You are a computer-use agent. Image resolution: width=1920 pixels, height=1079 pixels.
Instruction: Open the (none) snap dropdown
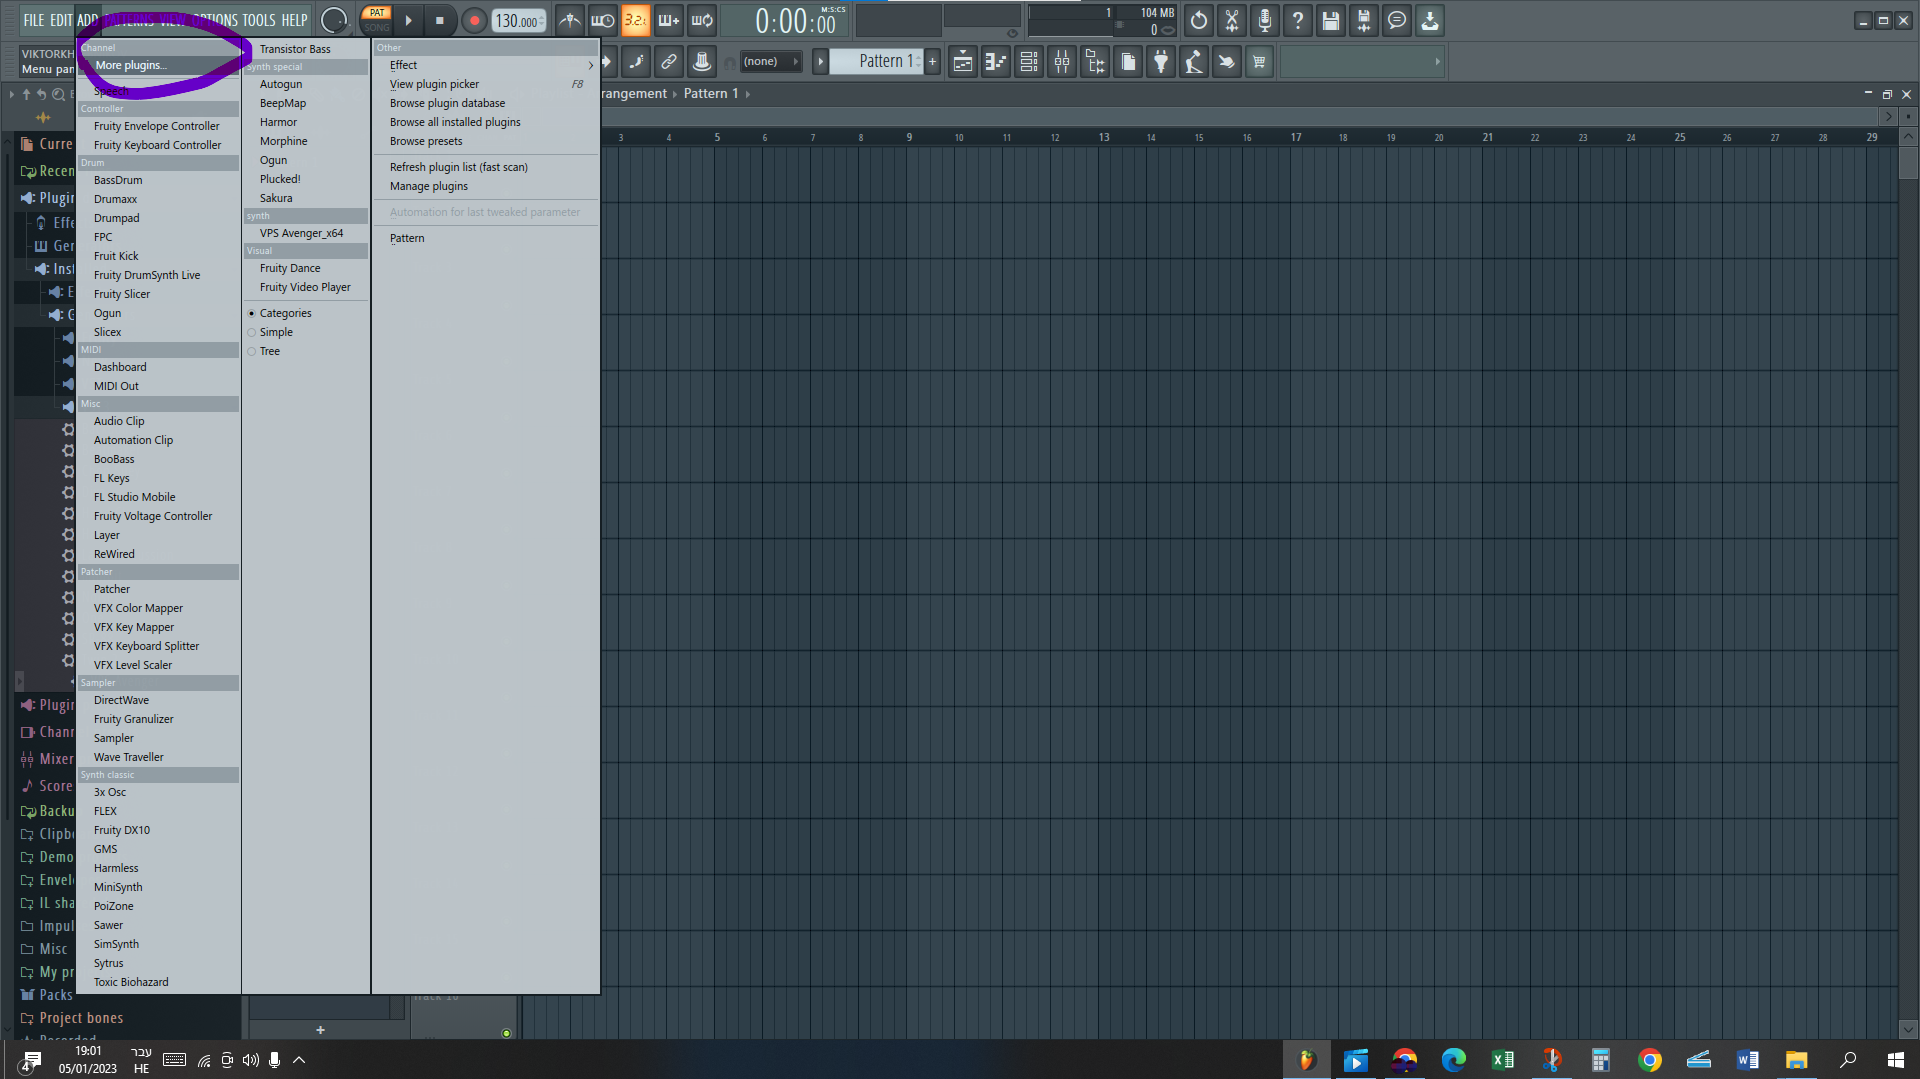[x=770, y=62]
